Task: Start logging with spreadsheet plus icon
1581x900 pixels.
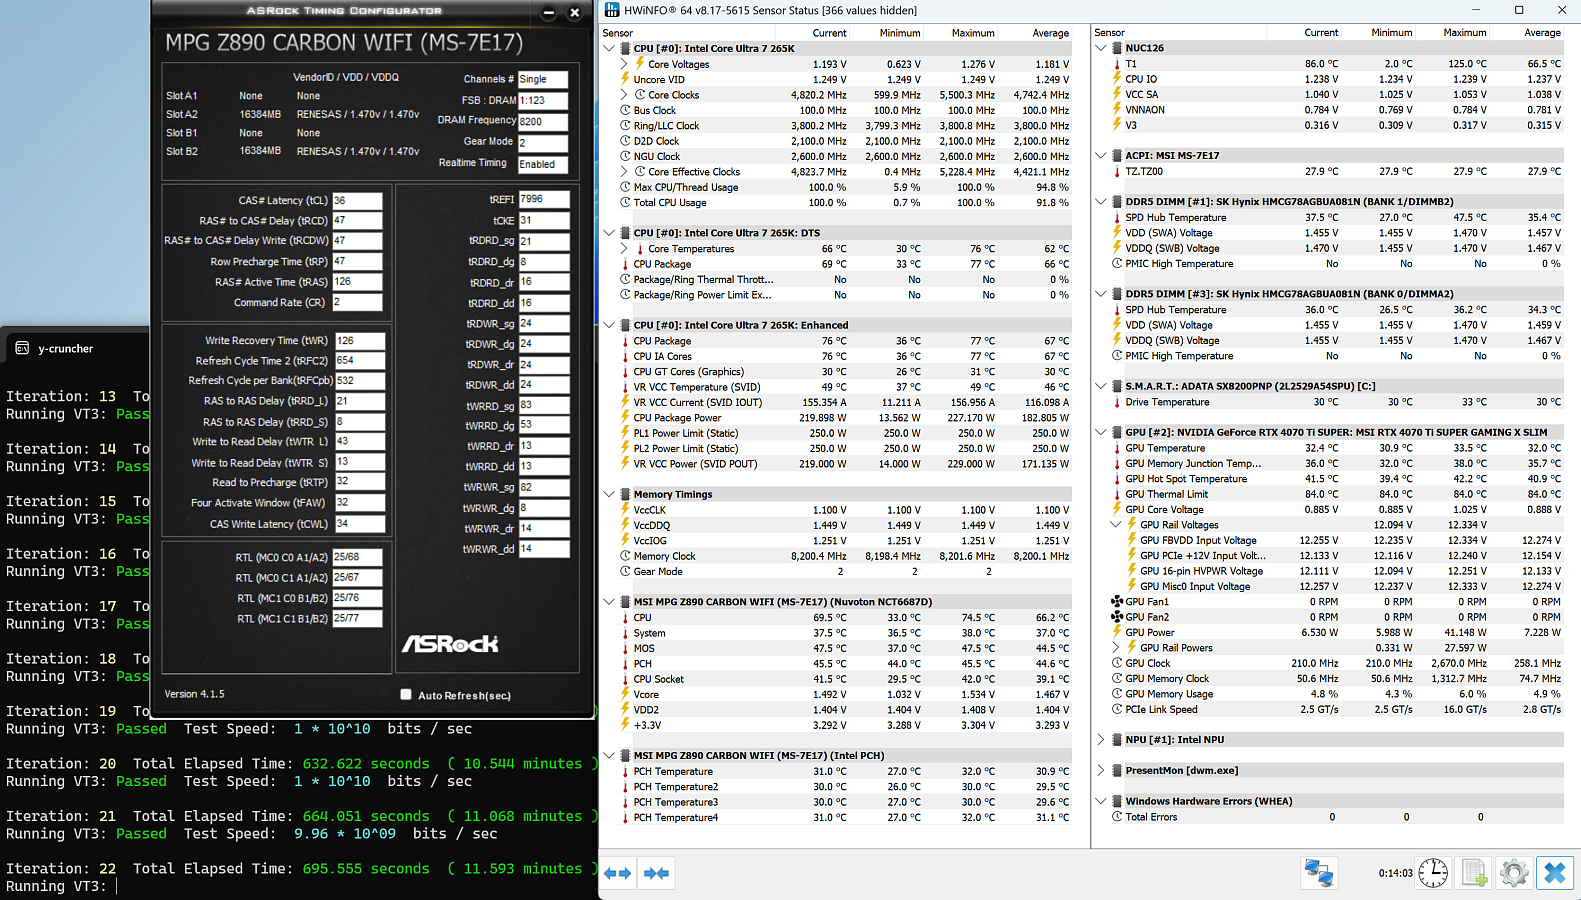Action: [1474, 873]
